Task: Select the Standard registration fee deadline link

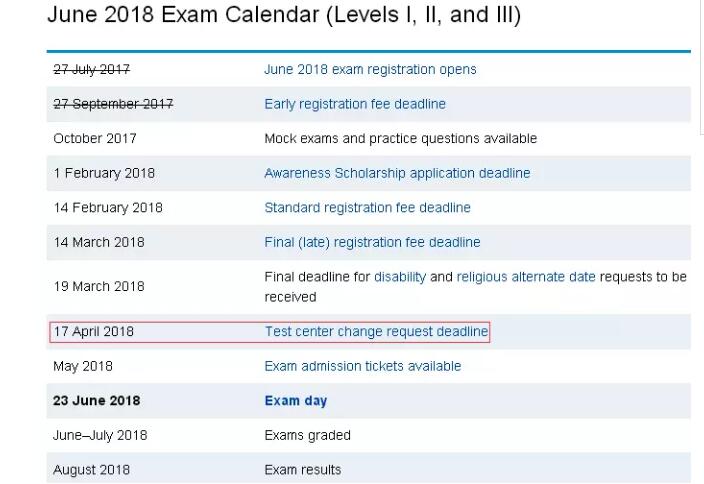Action: click(367, 208)
